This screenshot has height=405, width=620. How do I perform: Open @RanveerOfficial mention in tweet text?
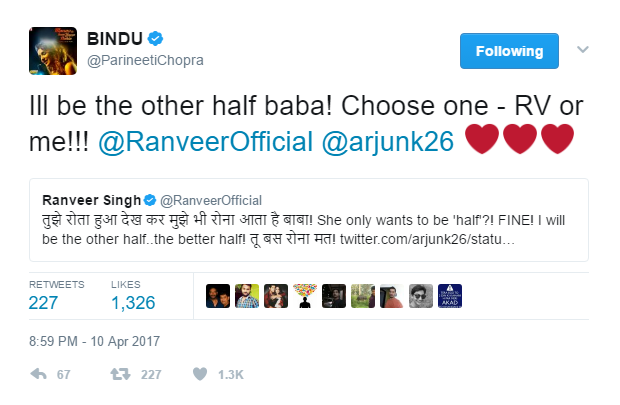[x=203, y=142]
